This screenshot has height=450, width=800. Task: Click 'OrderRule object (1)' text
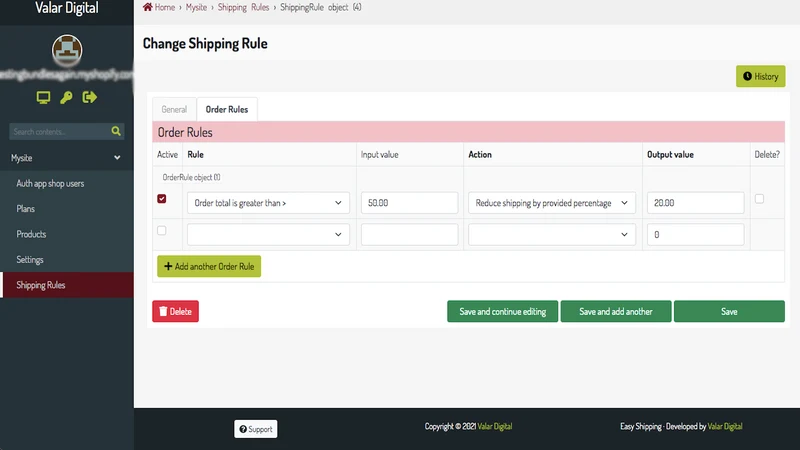(191, 177)
